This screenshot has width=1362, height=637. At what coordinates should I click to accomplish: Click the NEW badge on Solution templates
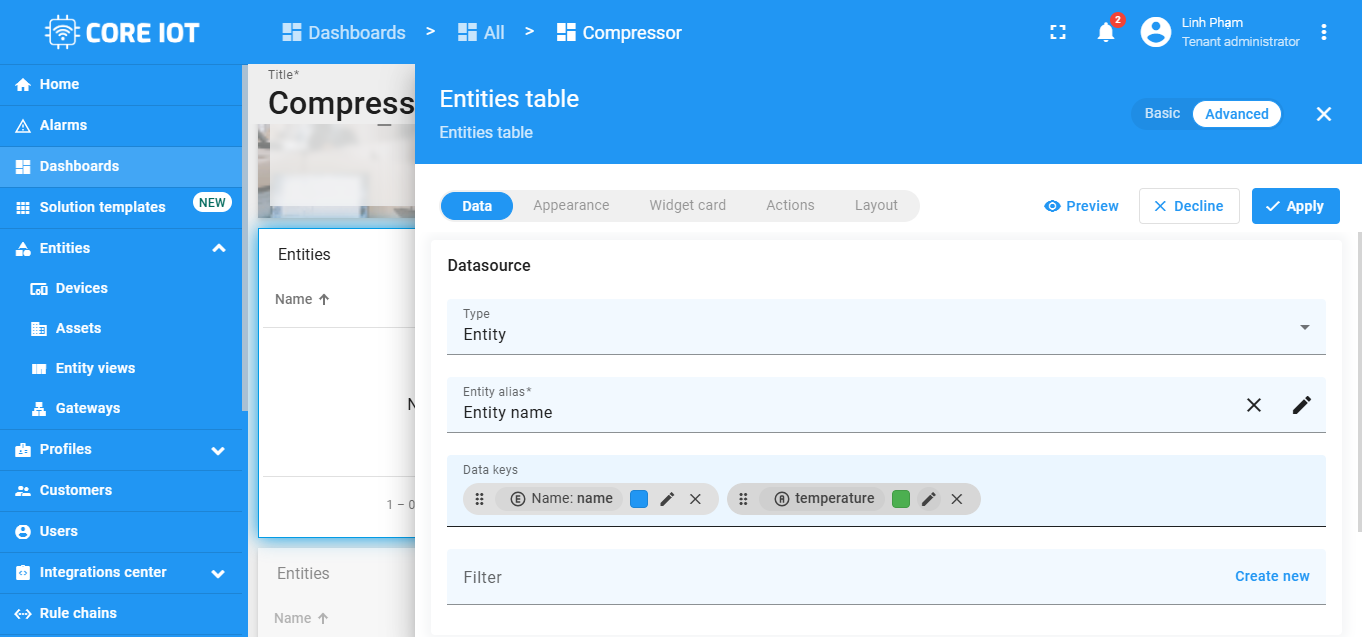click(212, 203)
